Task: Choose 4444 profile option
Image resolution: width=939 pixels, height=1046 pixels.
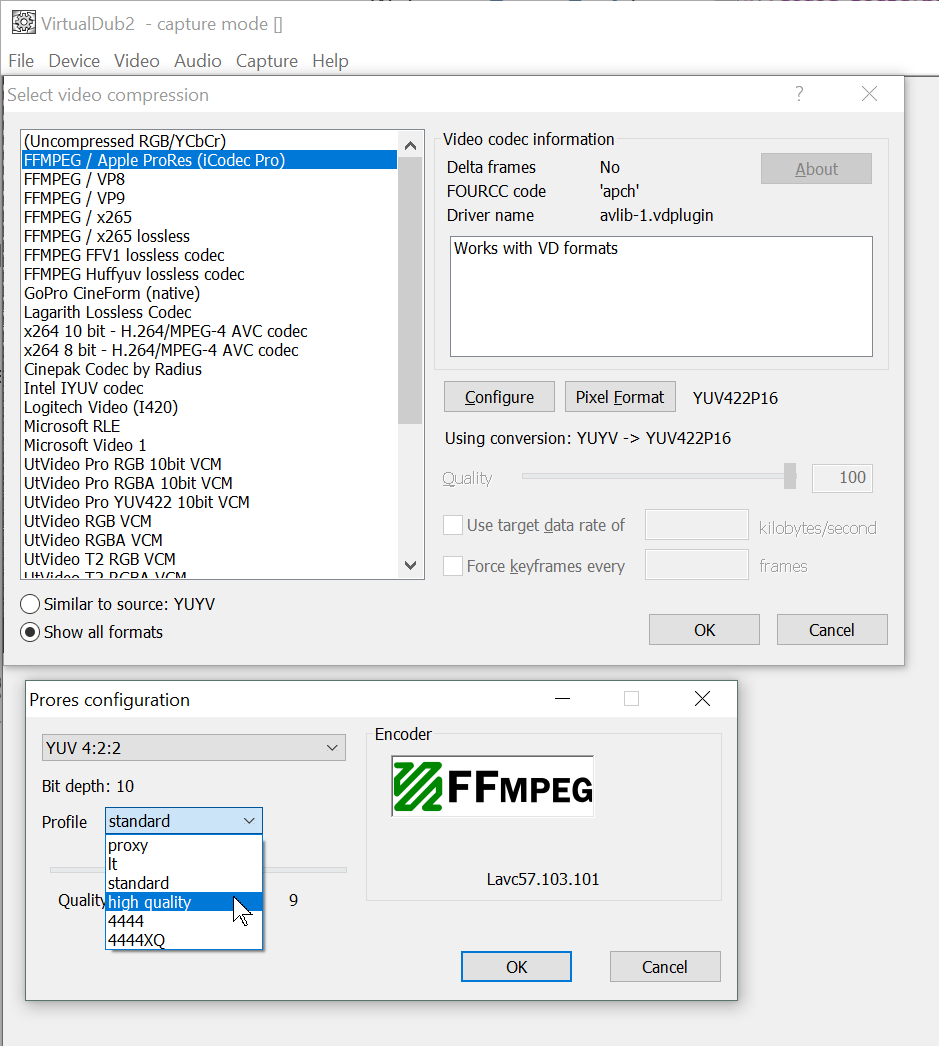Action: (x=184, y=921)
